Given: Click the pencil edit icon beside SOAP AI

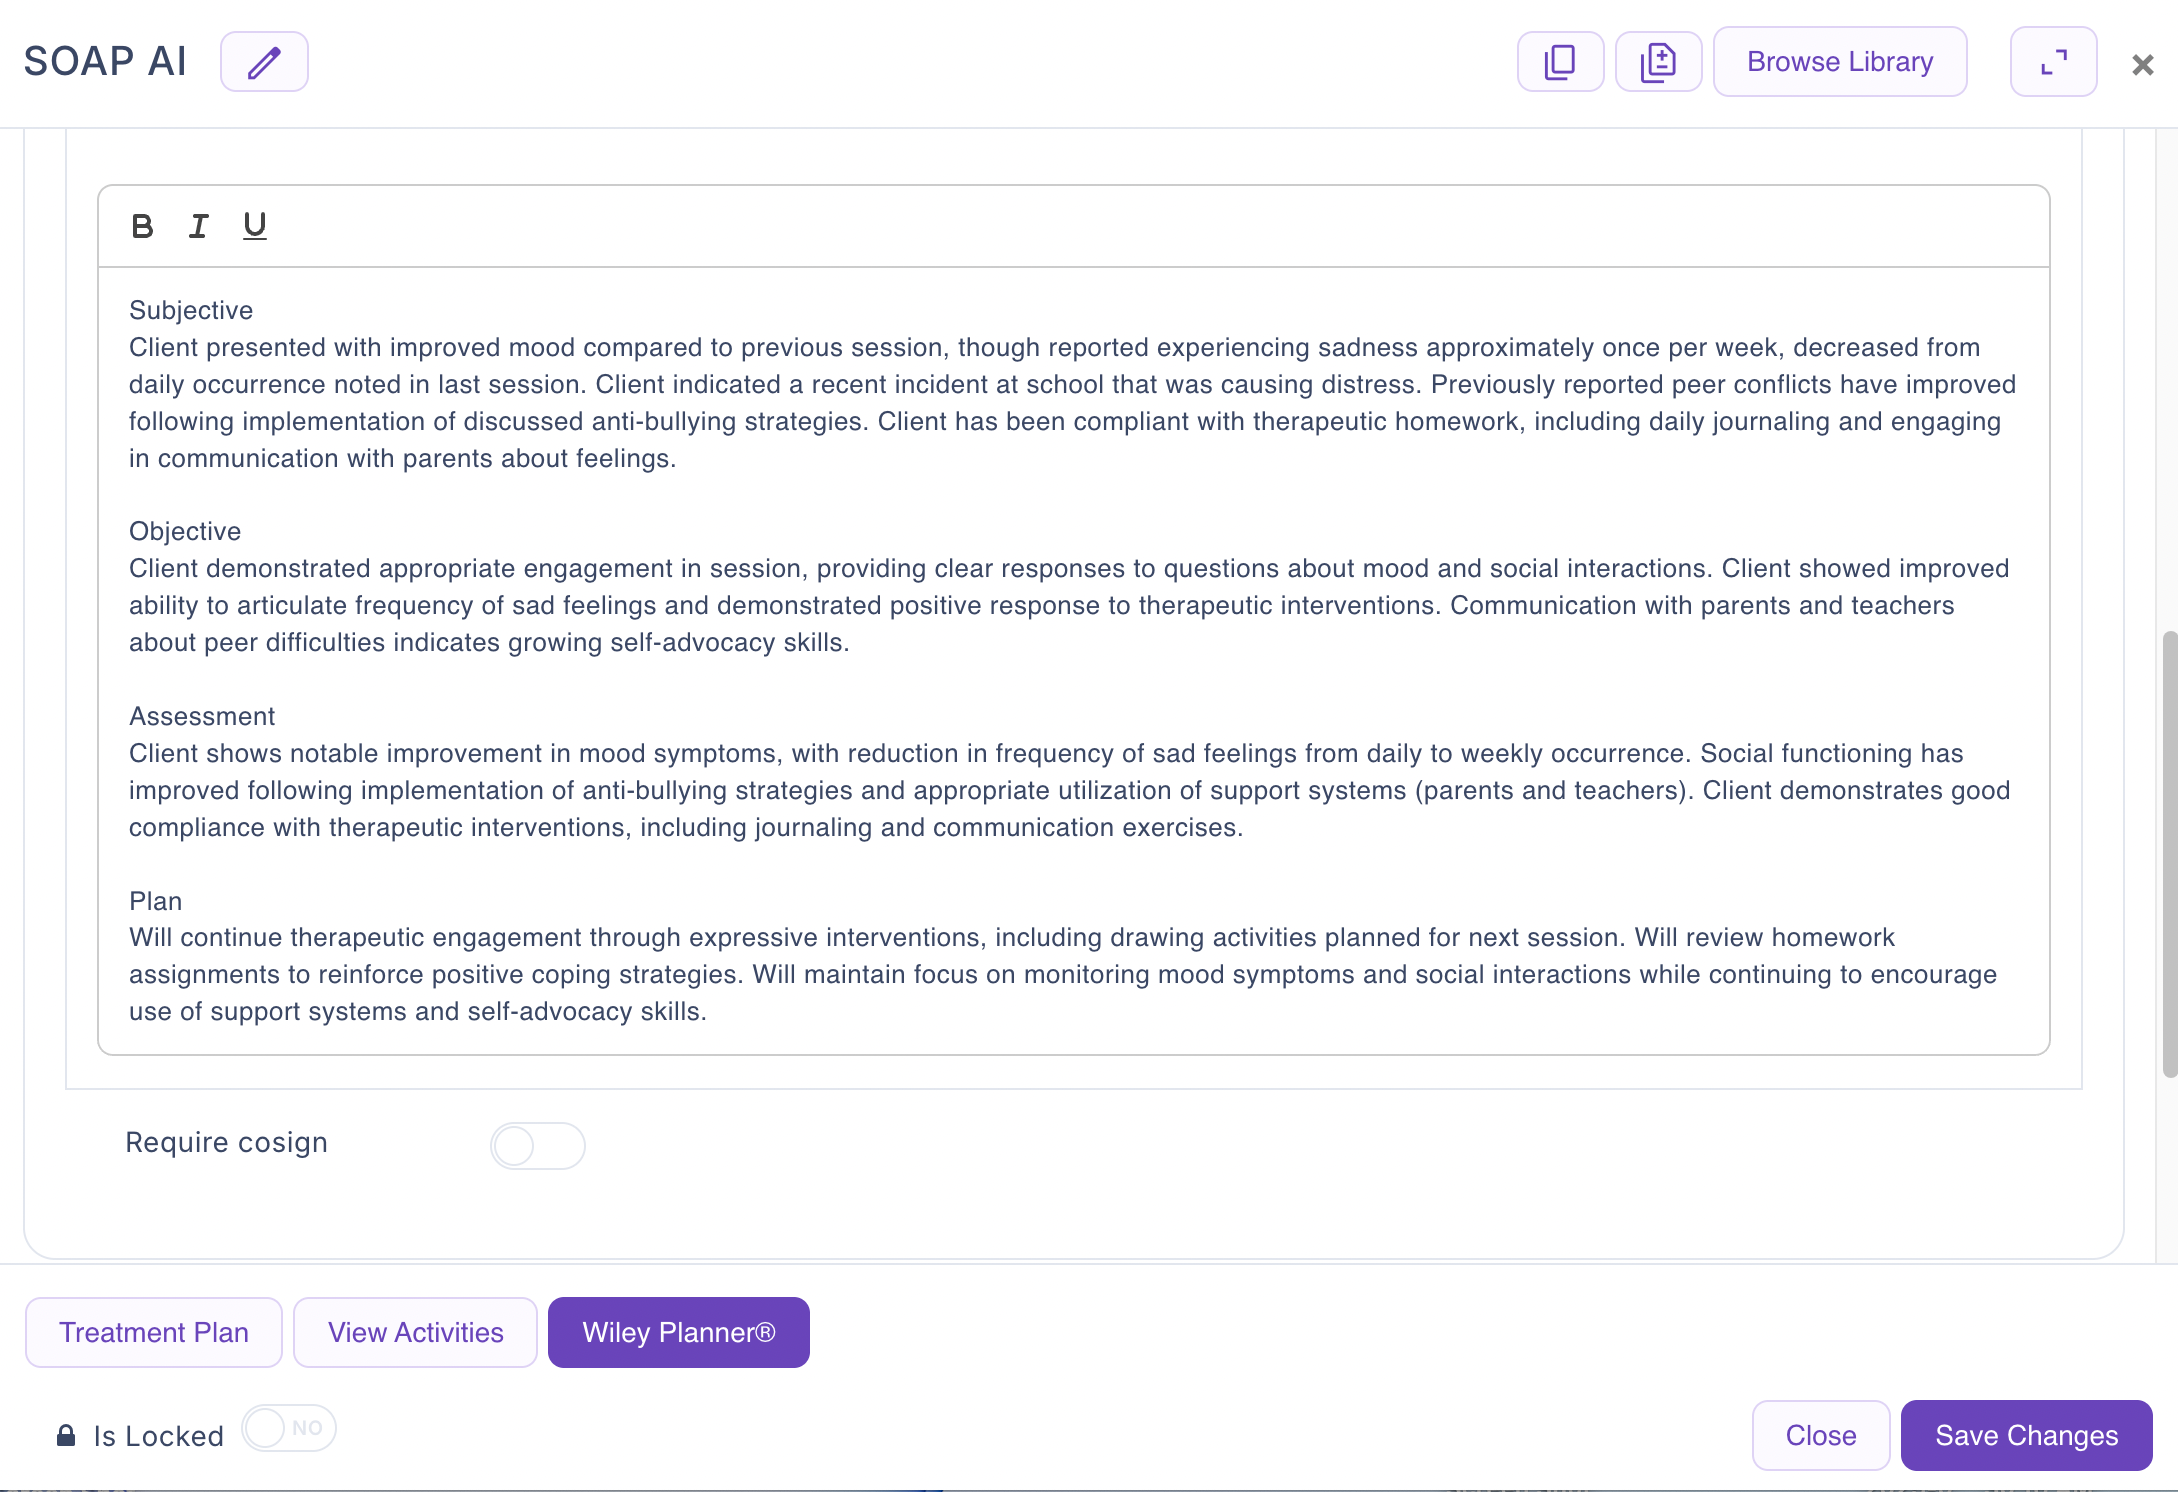Looking at the screenshot, I should [264, 62].
